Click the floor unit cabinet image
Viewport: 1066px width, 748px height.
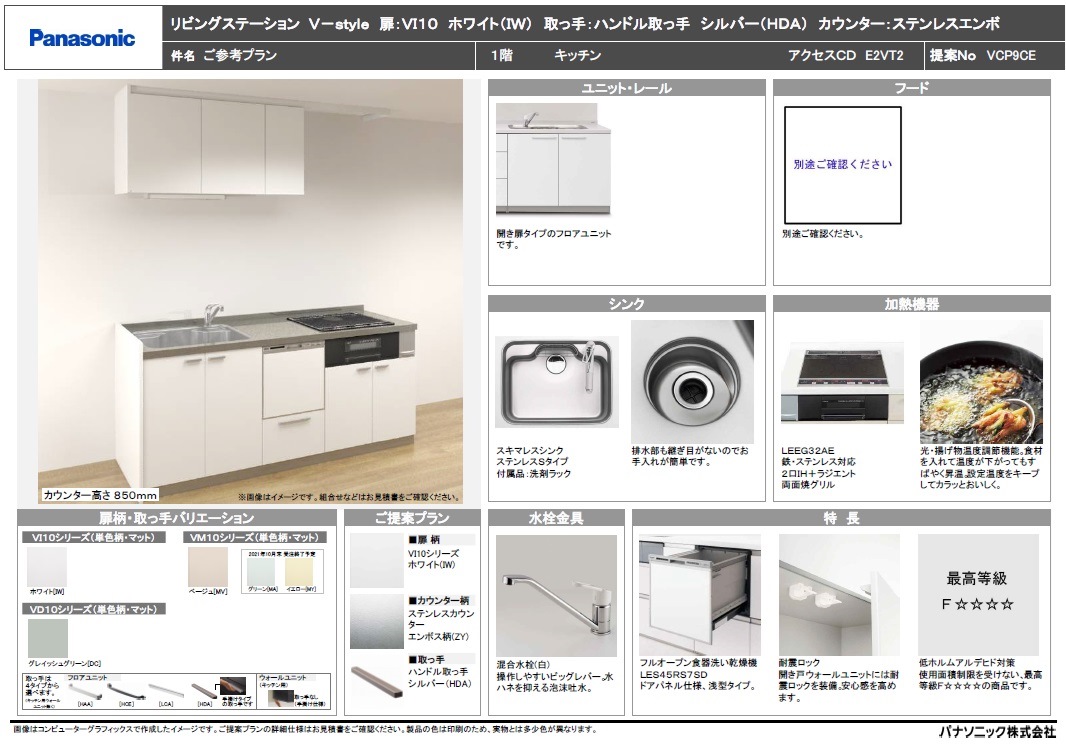tap(553, 161)
